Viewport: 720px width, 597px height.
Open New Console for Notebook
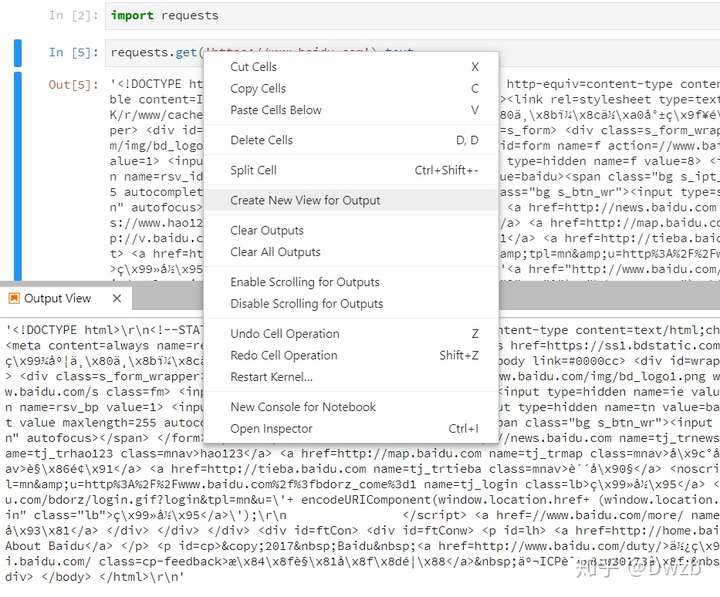pos(351,407)
